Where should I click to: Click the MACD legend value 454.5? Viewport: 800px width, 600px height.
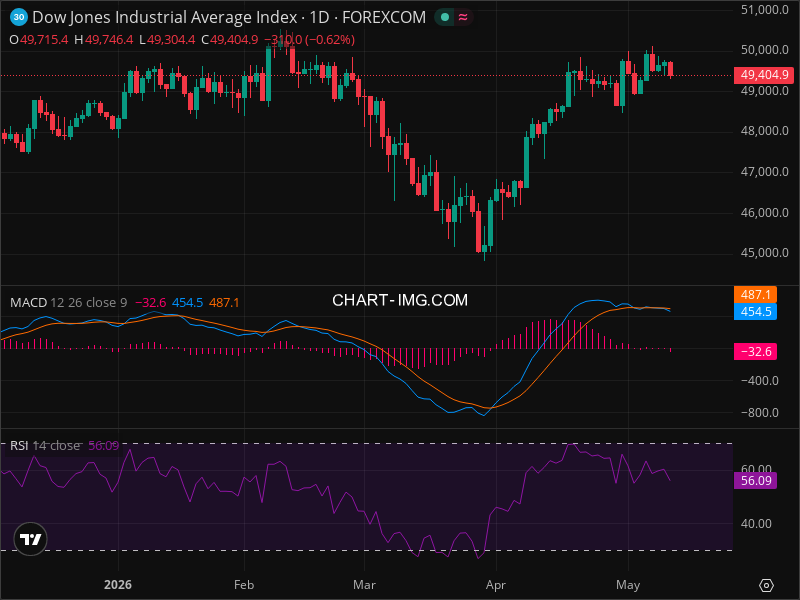(187, 303)
